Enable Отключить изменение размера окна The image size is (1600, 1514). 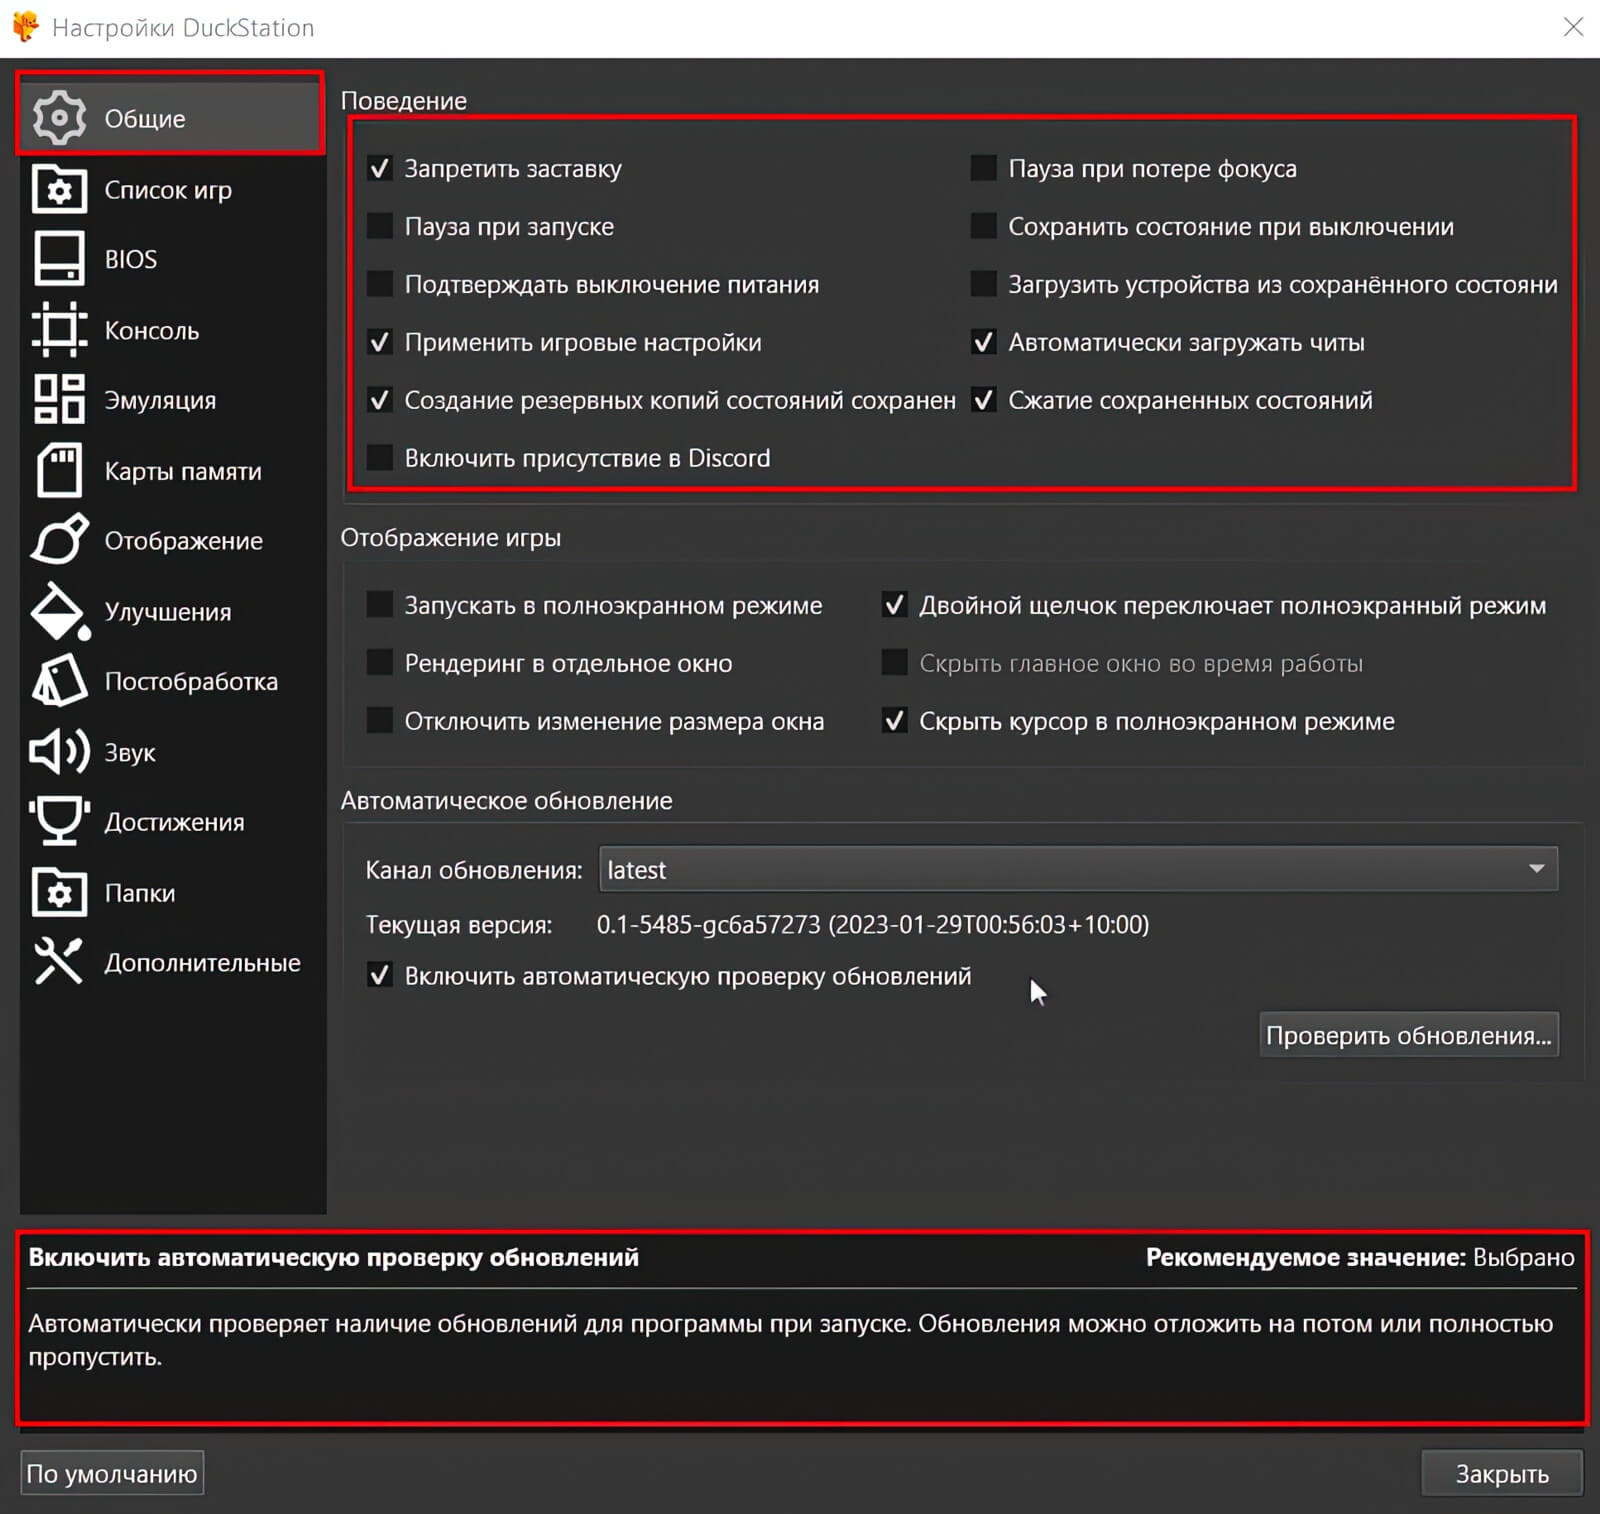tap(380, 721)
